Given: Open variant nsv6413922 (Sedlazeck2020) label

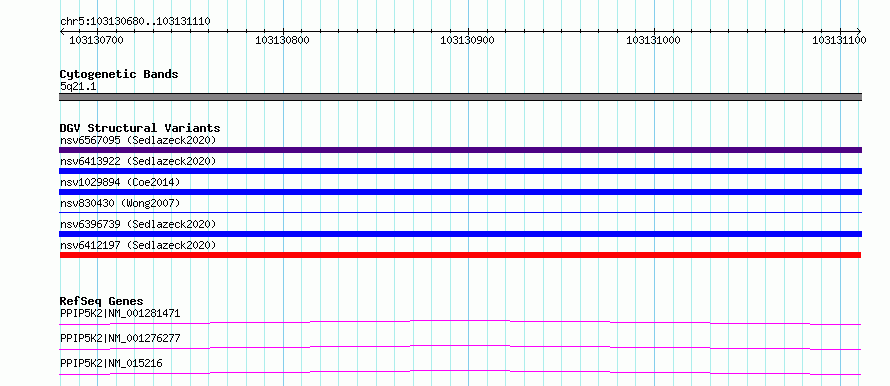Looking at the screenshot, I should (138, 161).
